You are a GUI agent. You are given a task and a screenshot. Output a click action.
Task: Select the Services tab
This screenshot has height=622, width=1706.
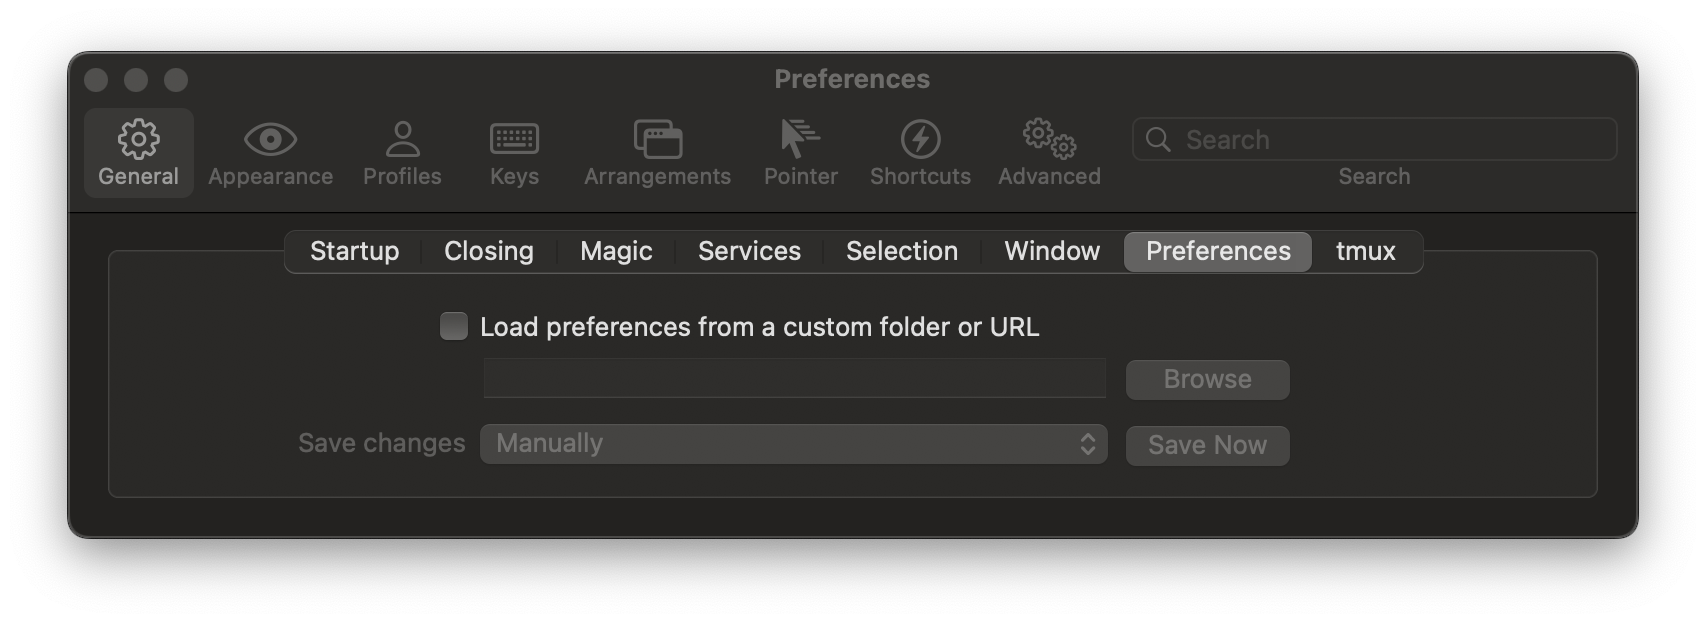pos(749,251)
